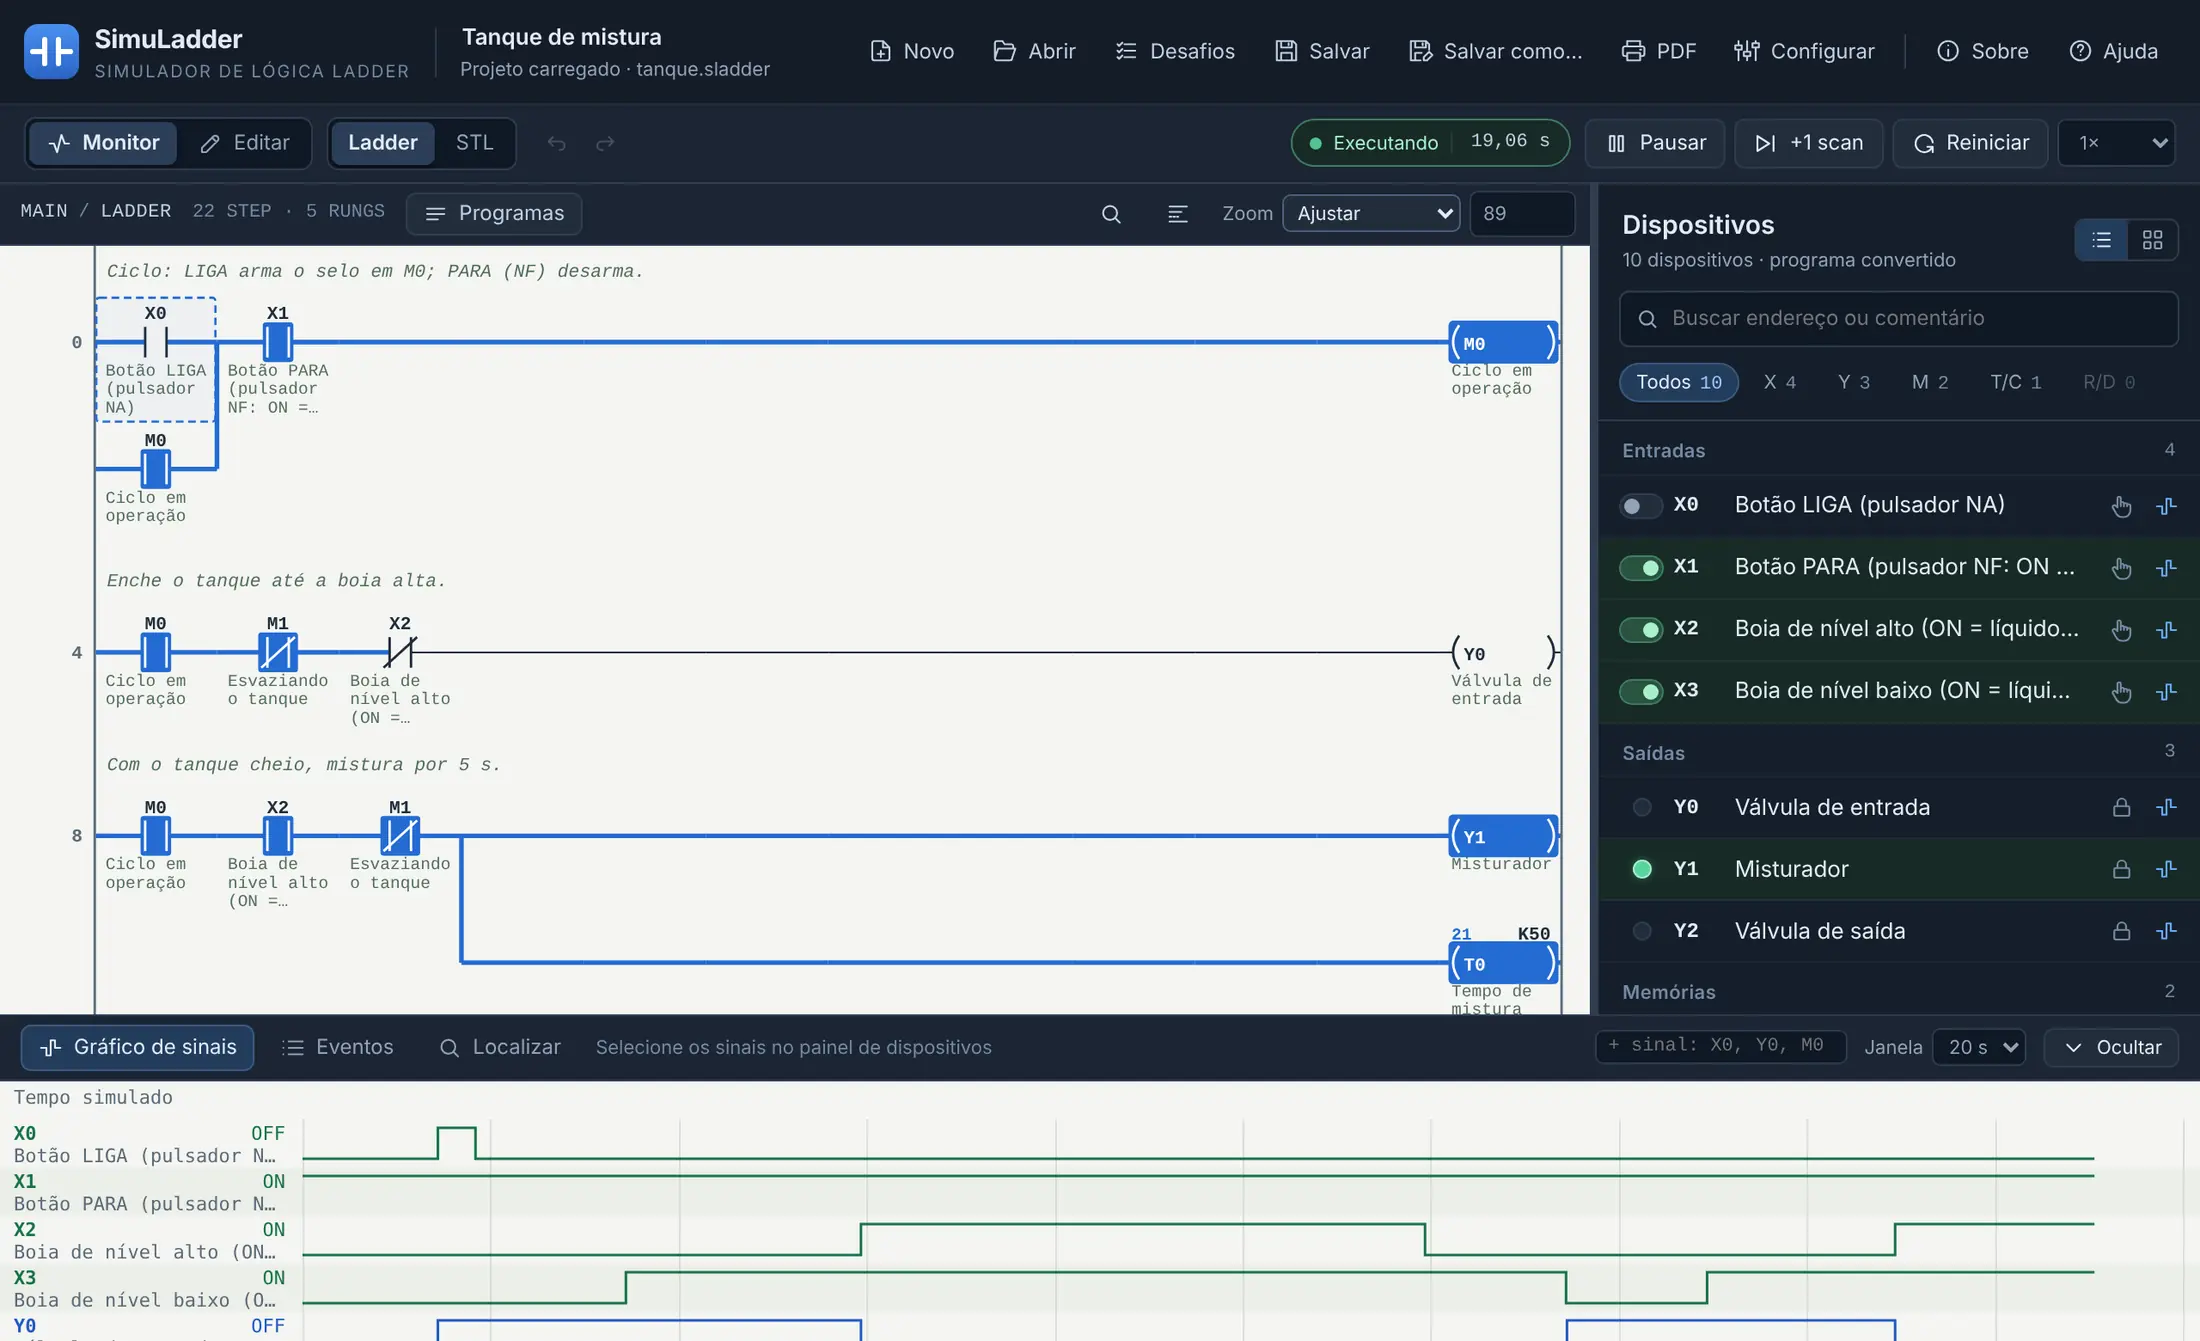This screenshot has height=1341, width=2200.
Task: Collapse the Entradas section
Action: click(x=1898, y=451)
